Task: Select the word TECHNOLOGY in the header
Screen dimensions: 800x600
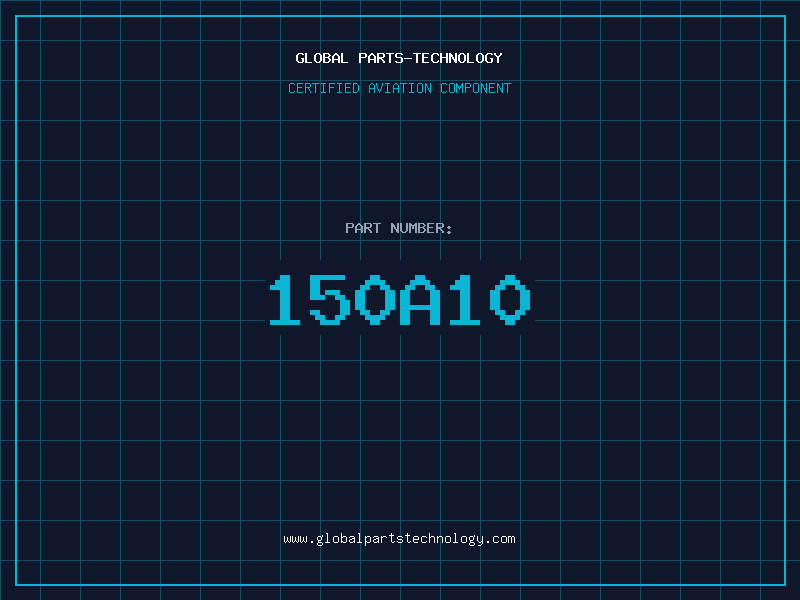Action: coord(458,58)
